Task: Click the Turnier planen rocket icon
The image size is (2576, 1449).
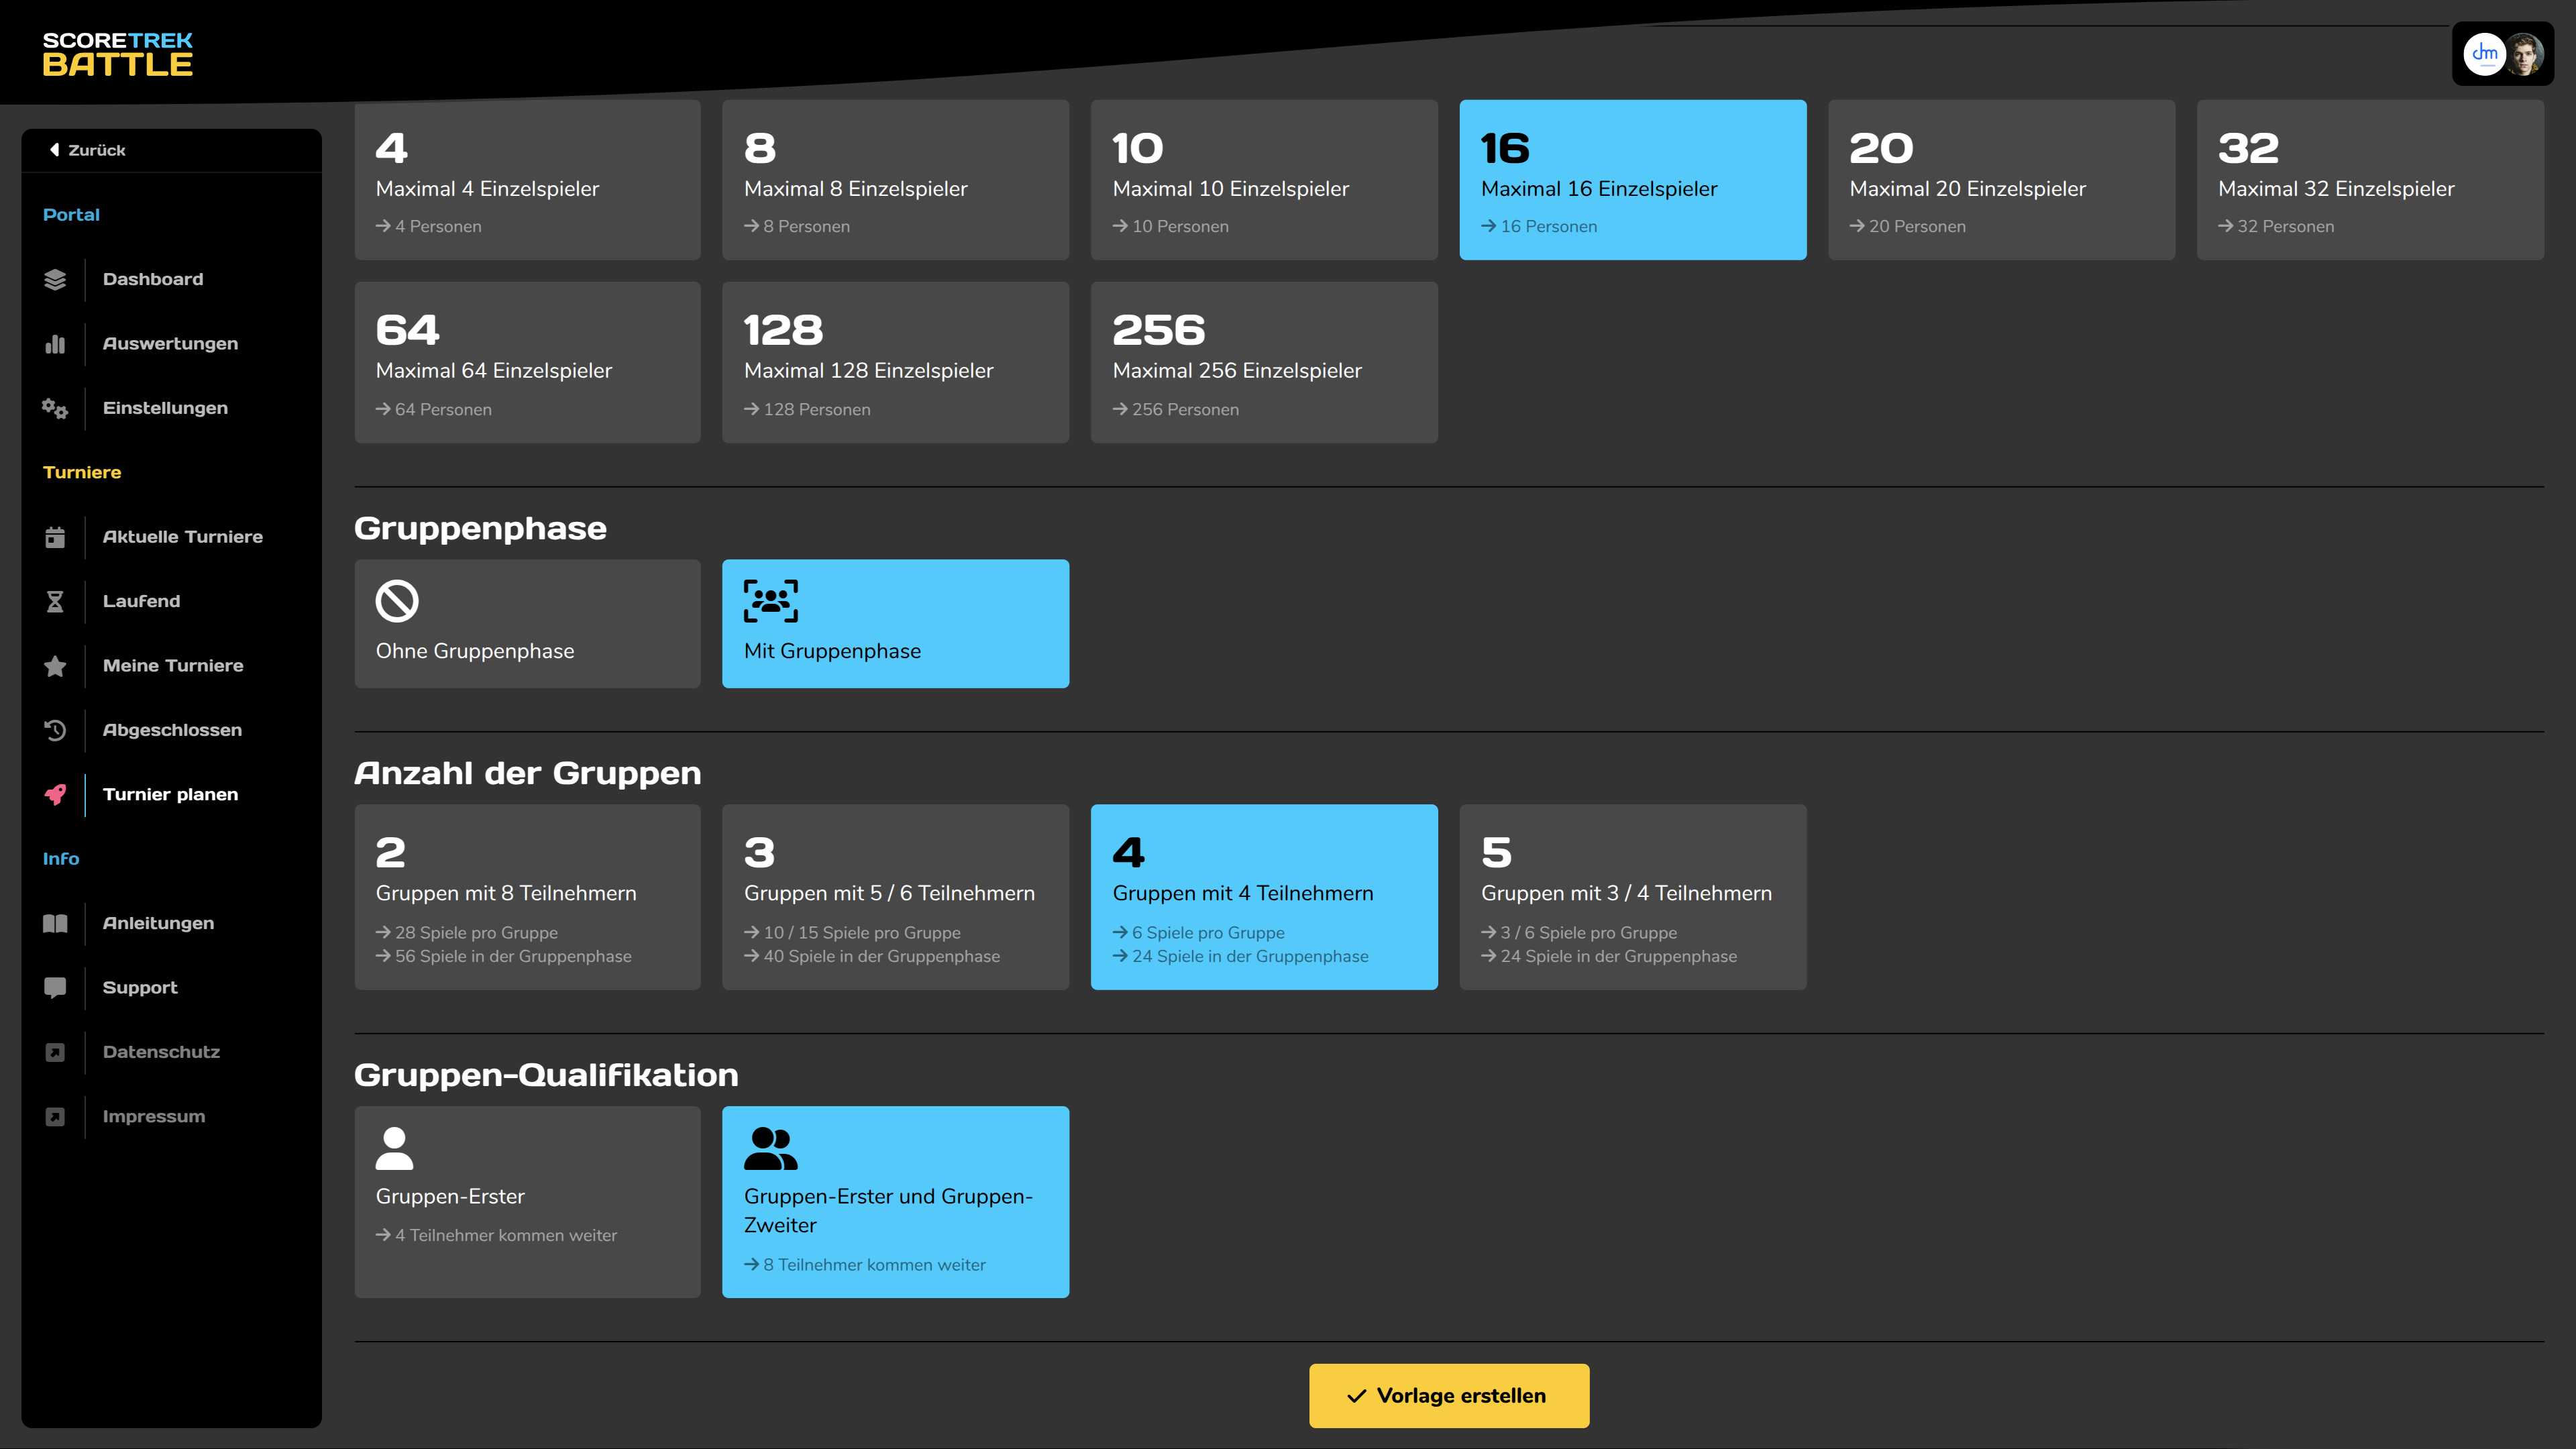Action: (x=55, y=795)
